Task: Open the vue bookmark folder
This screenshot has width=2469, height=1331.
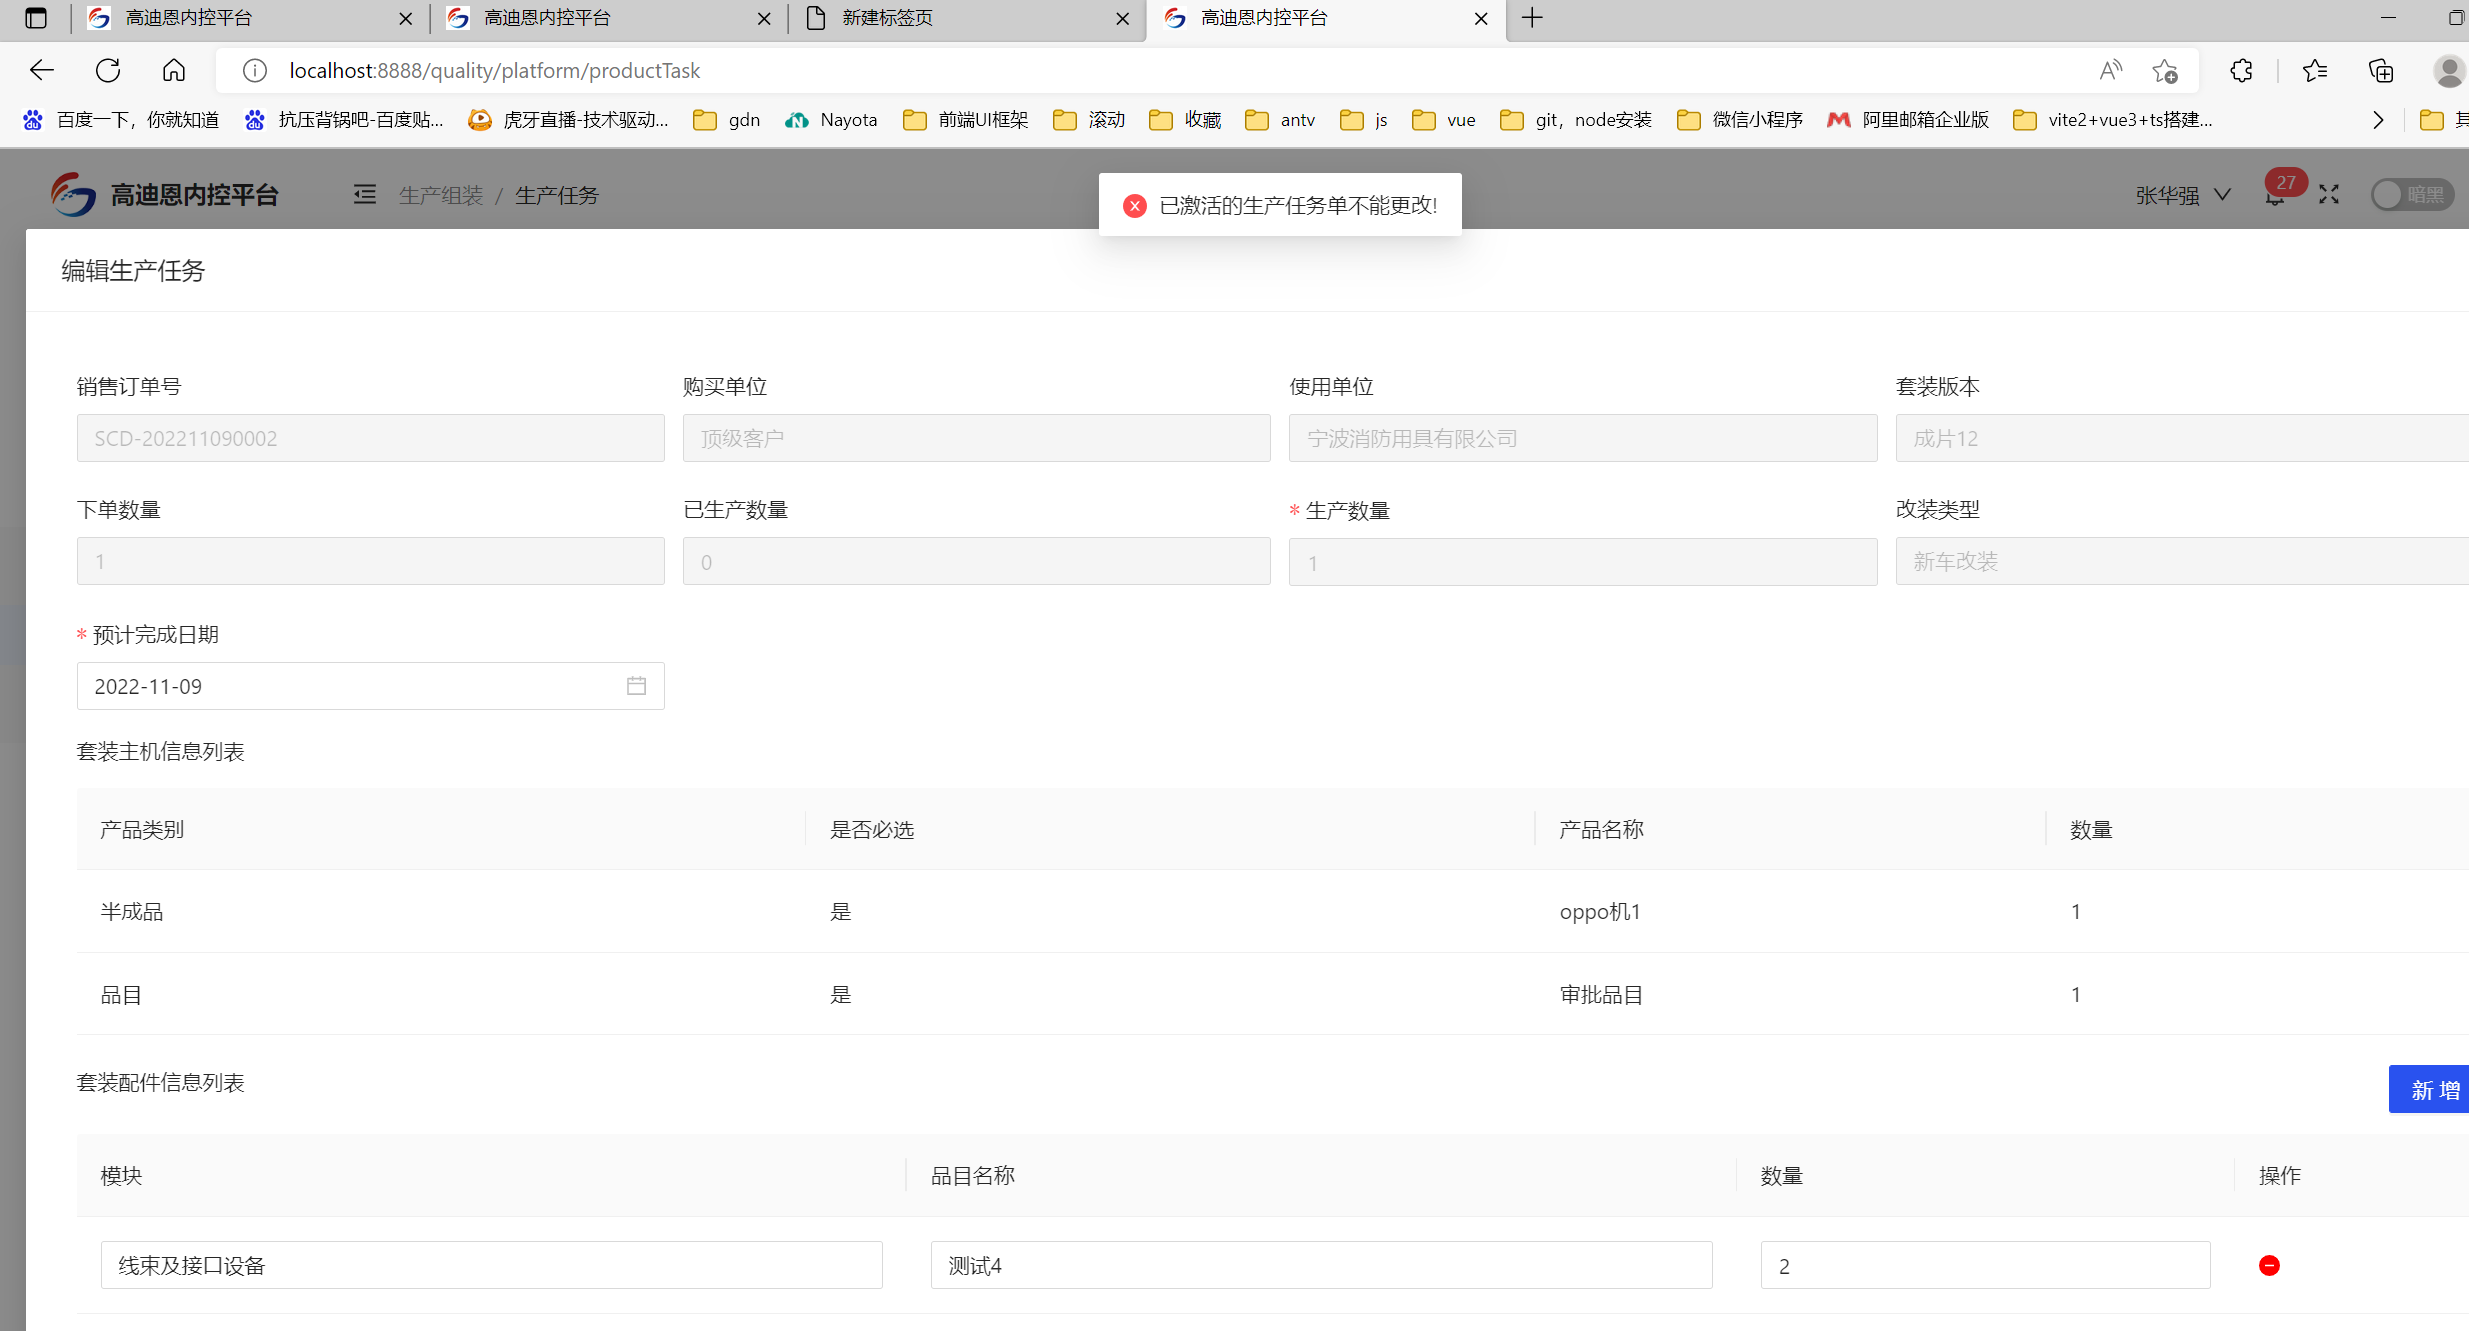Action: click(x=1443, y=120)
